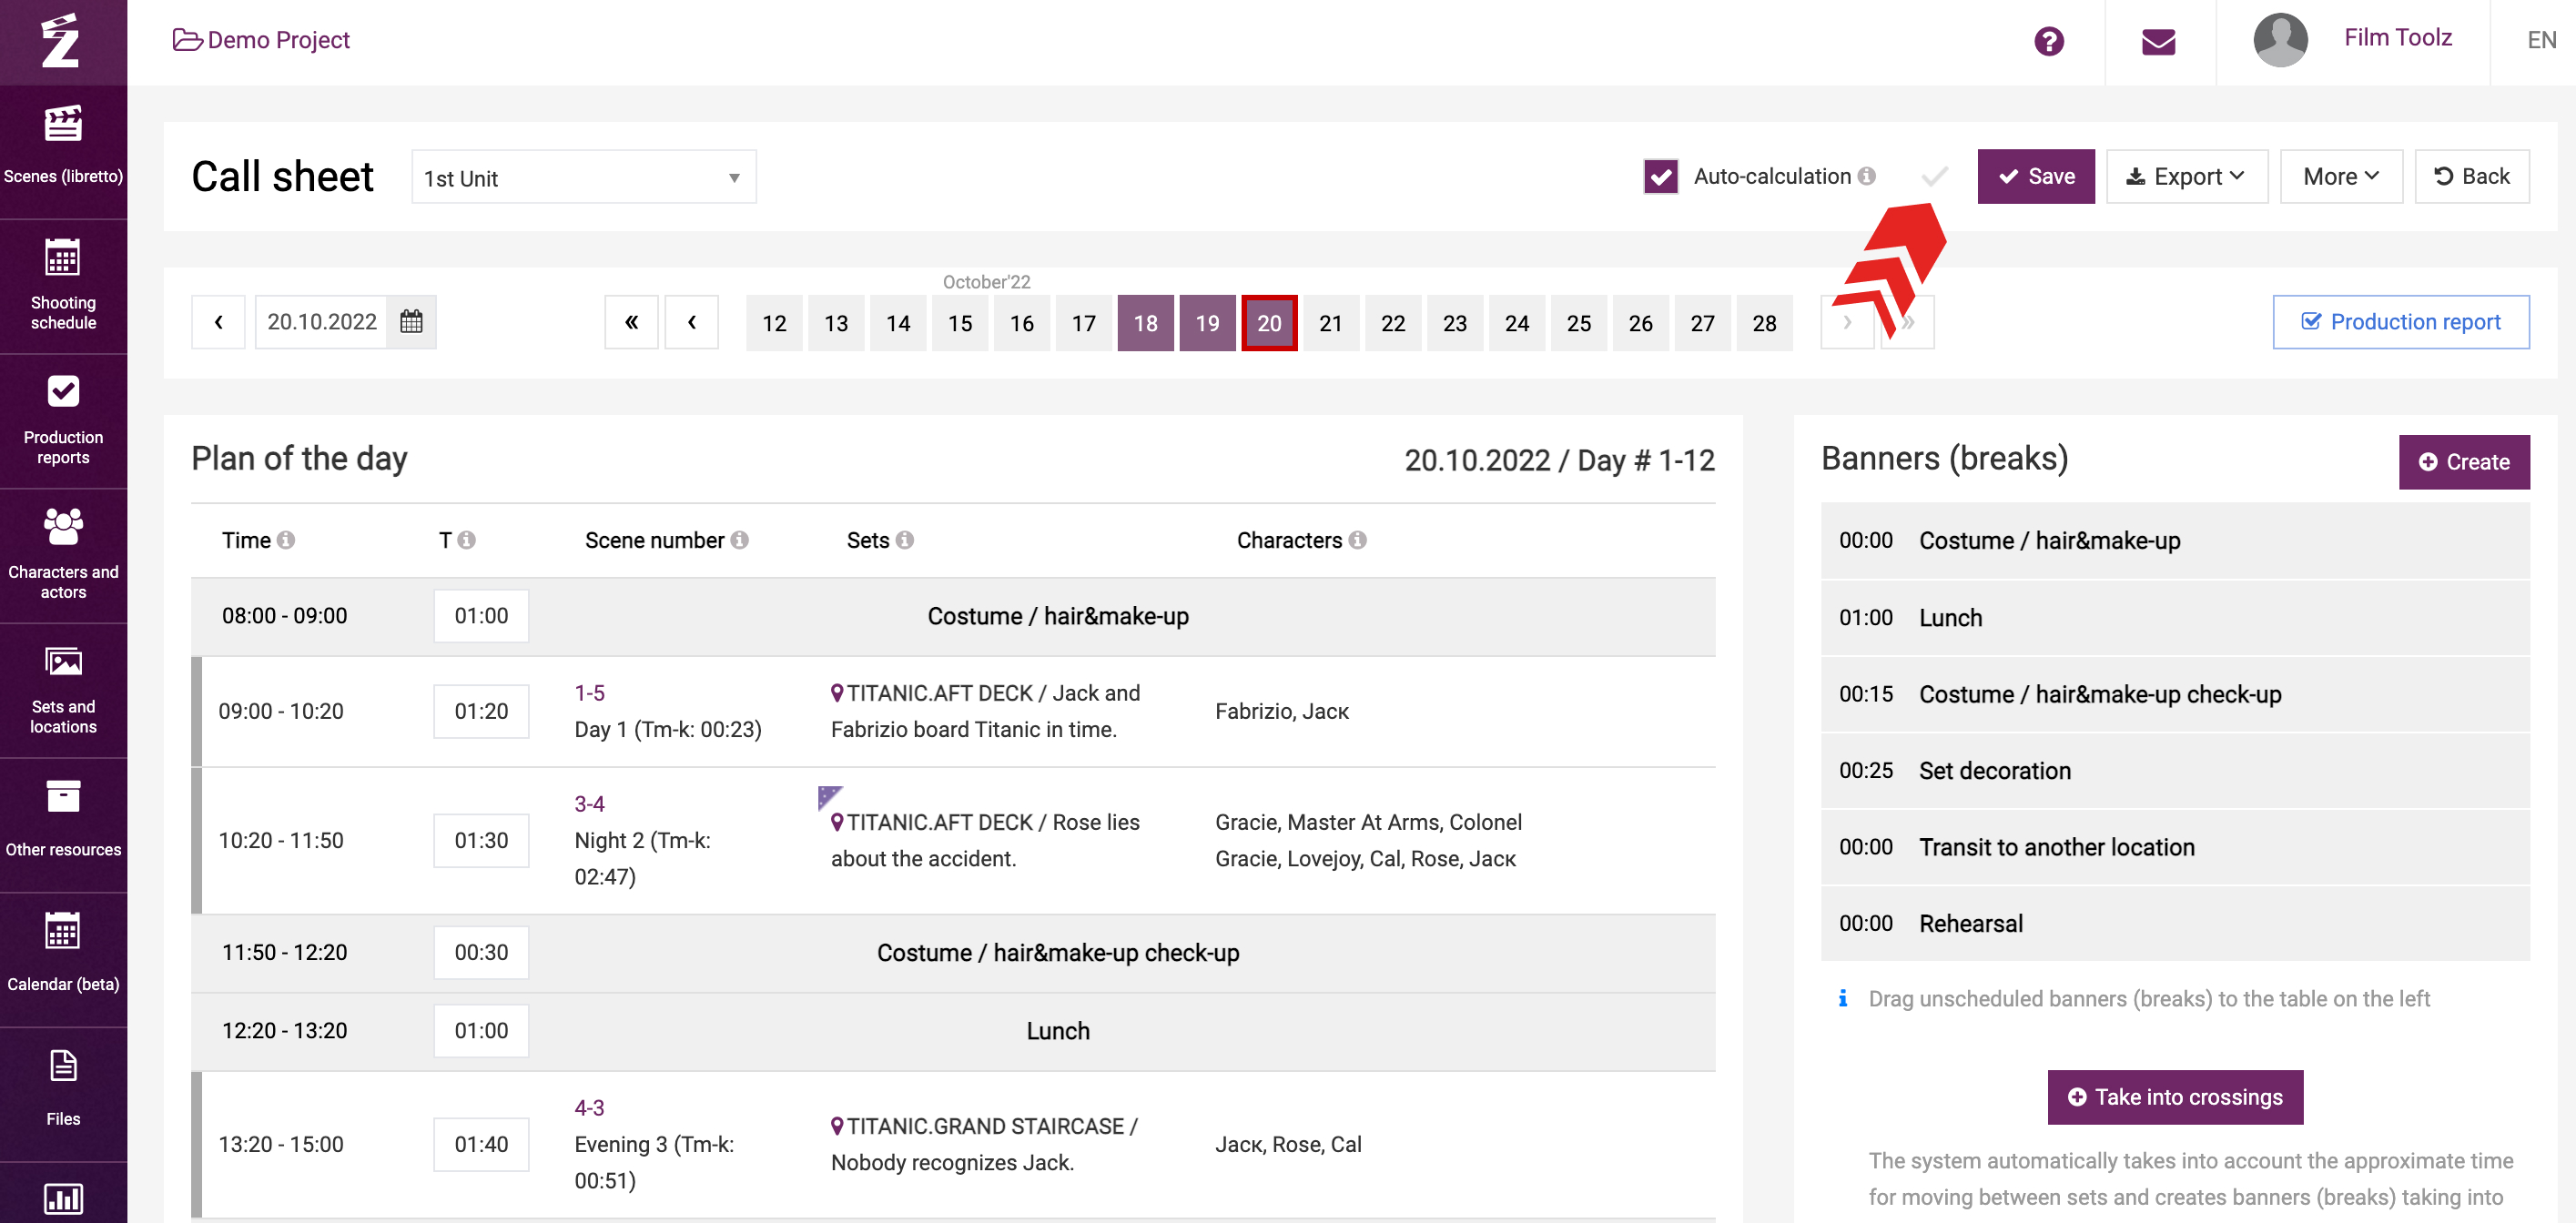The height and width of the screenshot is (1223, 2576).
Task: Go to previous day arrow beside date field
Action: [218, 322]
